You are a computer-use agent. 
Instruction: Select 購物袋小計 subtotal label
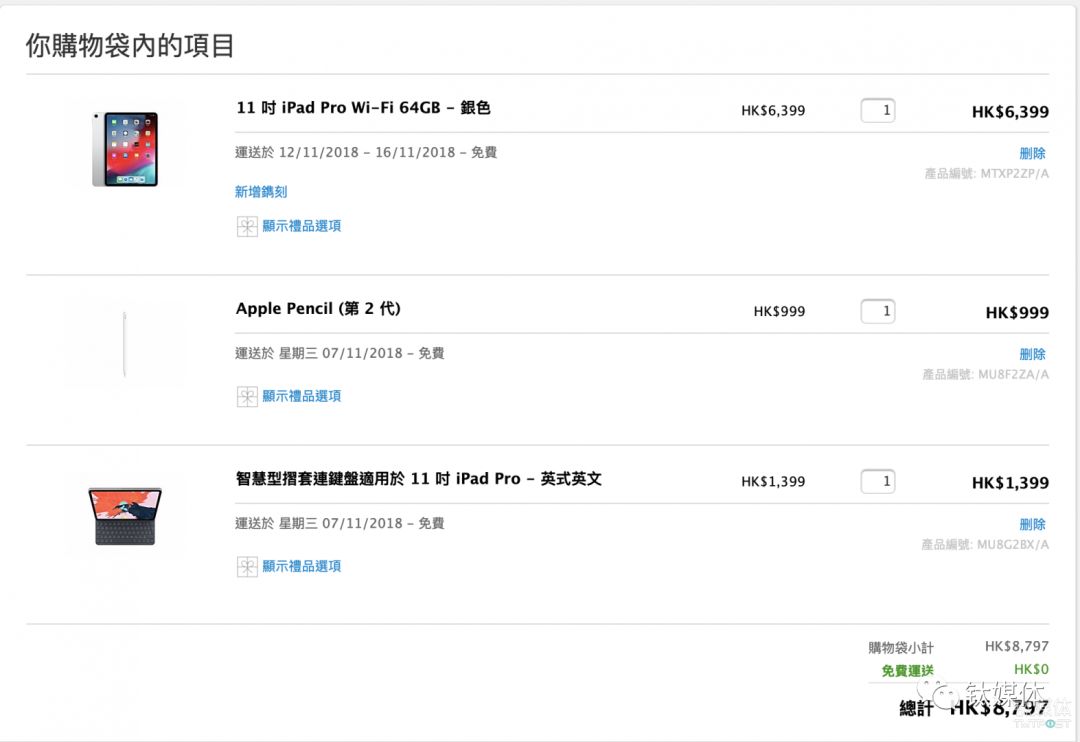(901, 648)
